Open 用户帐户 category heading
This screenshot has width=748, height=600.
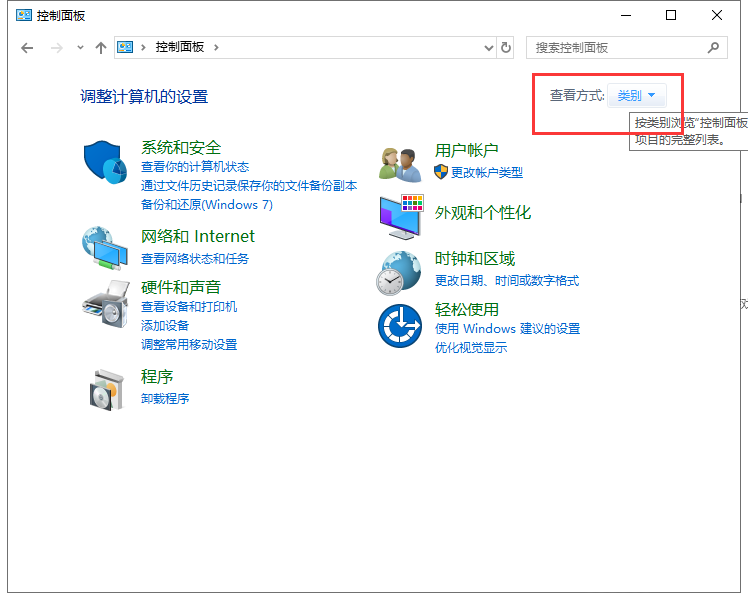(467, 150)
